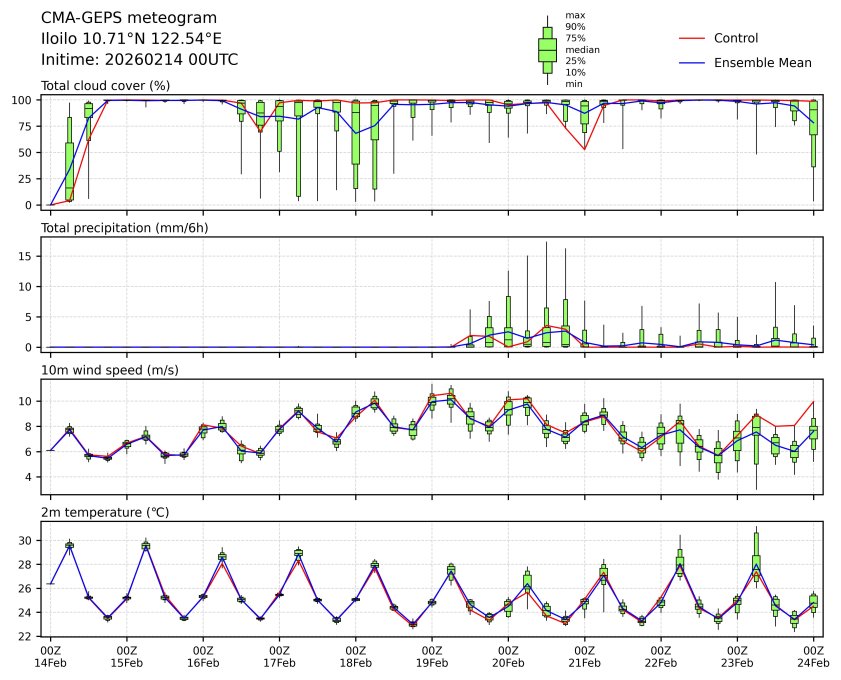841x680 pixels.
Task: Click the 00Z 16Feb x-axis tick label
Action: (x=203, y=656)
